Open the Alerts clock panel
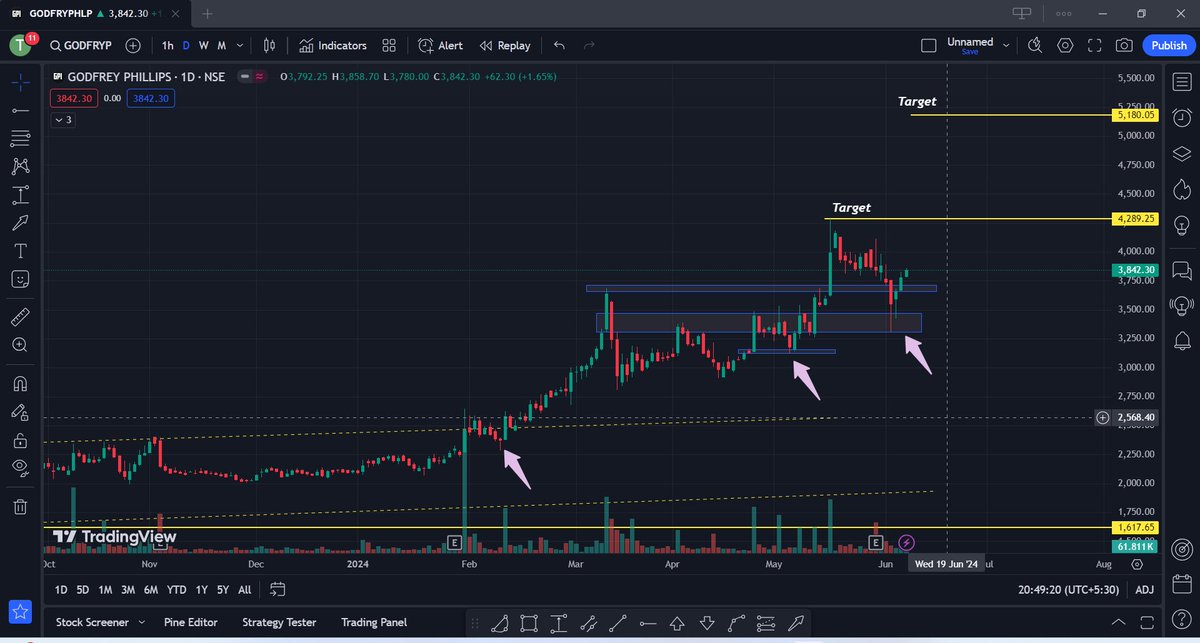Viewport: 1200px width, 643px height. 1180,117
